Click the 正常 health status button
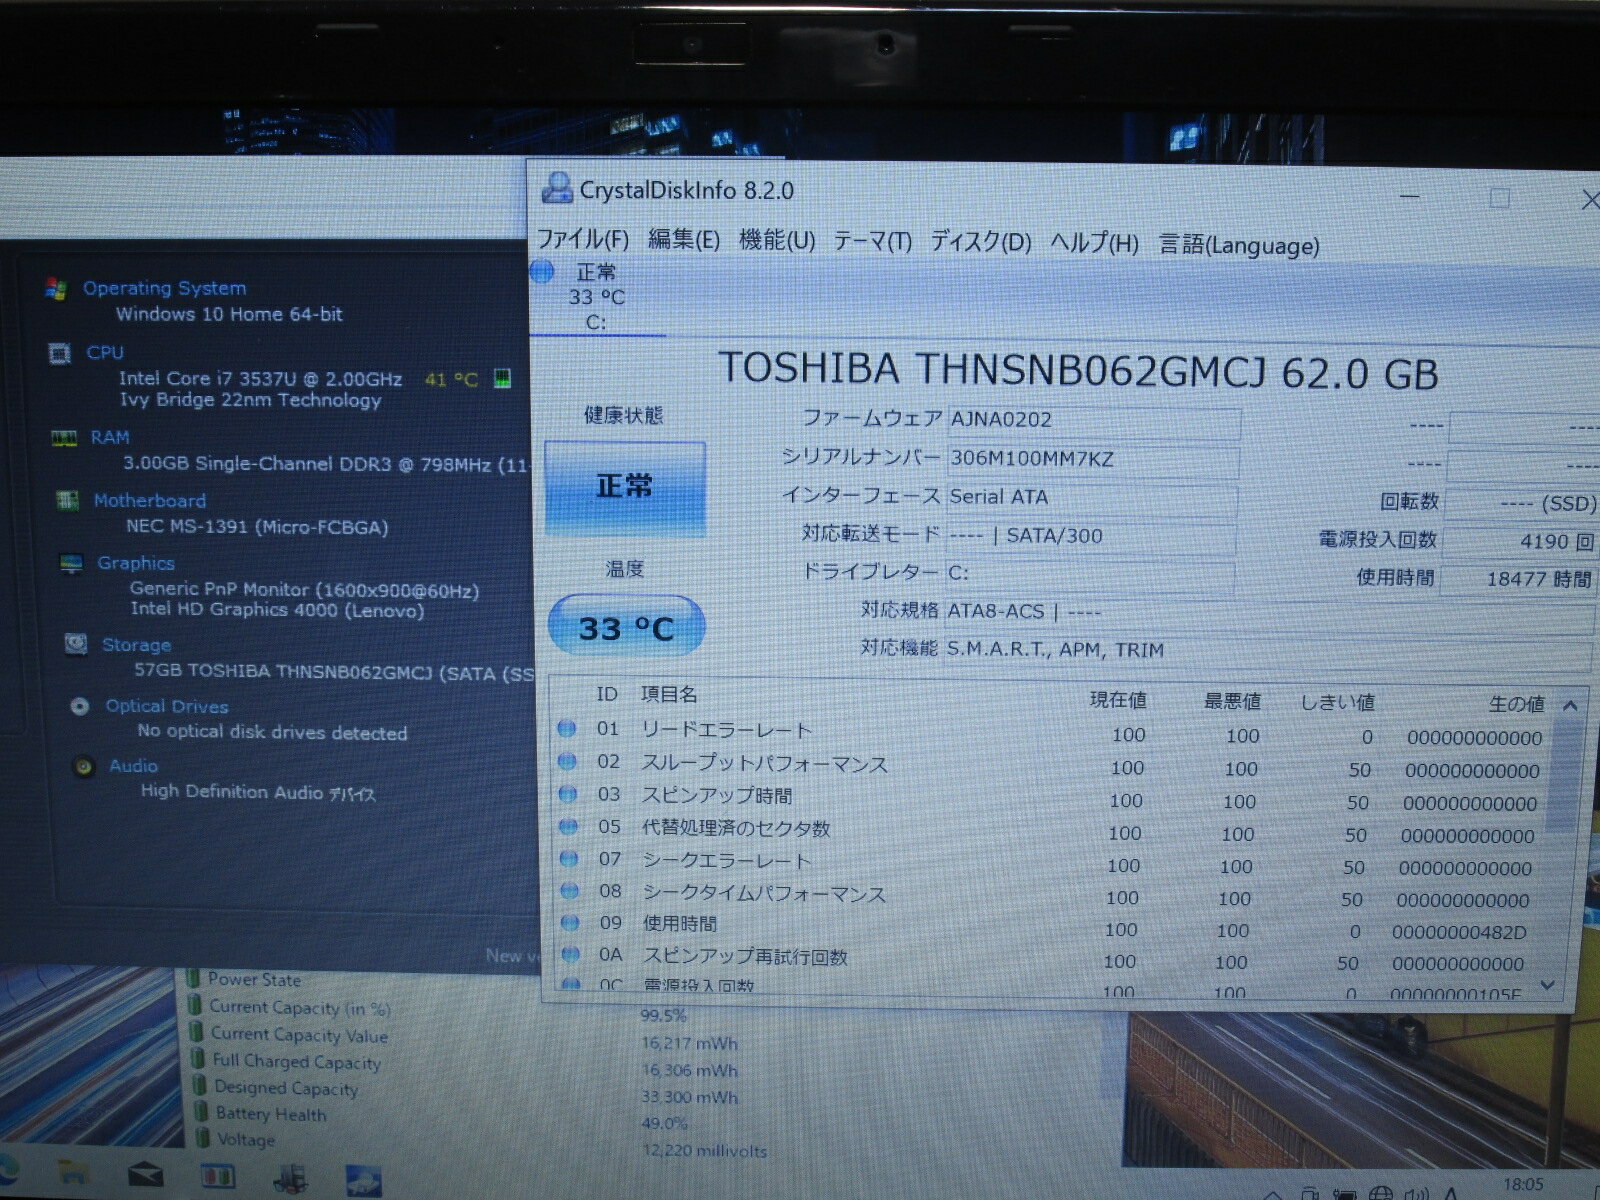1600x1200 pixels. (628, 489)
